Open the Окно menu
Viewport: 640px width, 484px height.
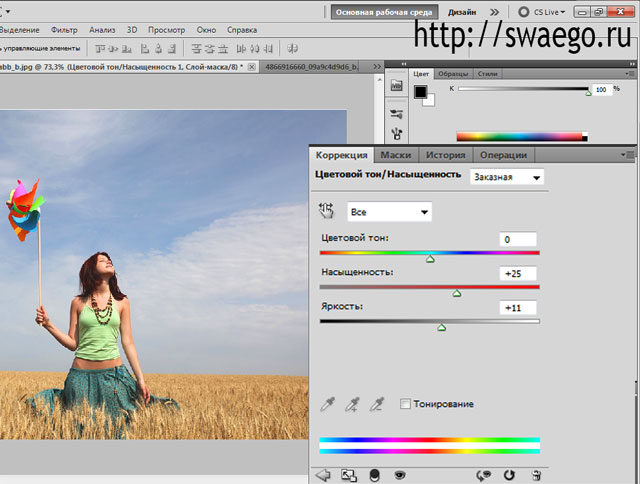(206, 30)
